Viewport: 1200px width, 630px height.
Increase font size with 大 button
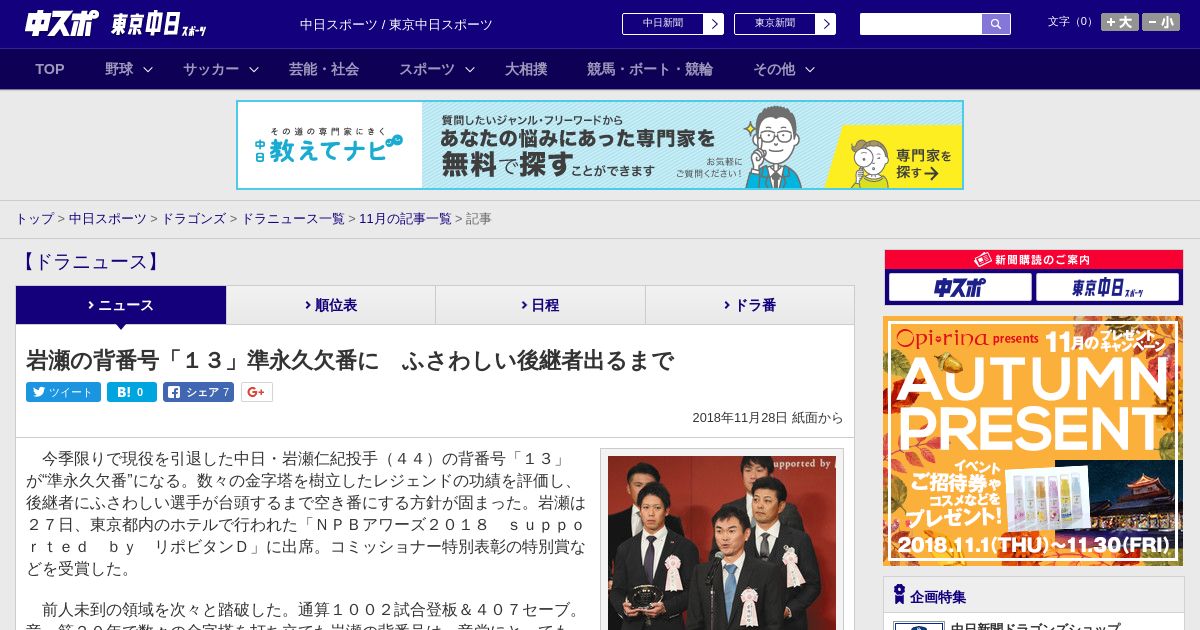[x=1119, y=22]
